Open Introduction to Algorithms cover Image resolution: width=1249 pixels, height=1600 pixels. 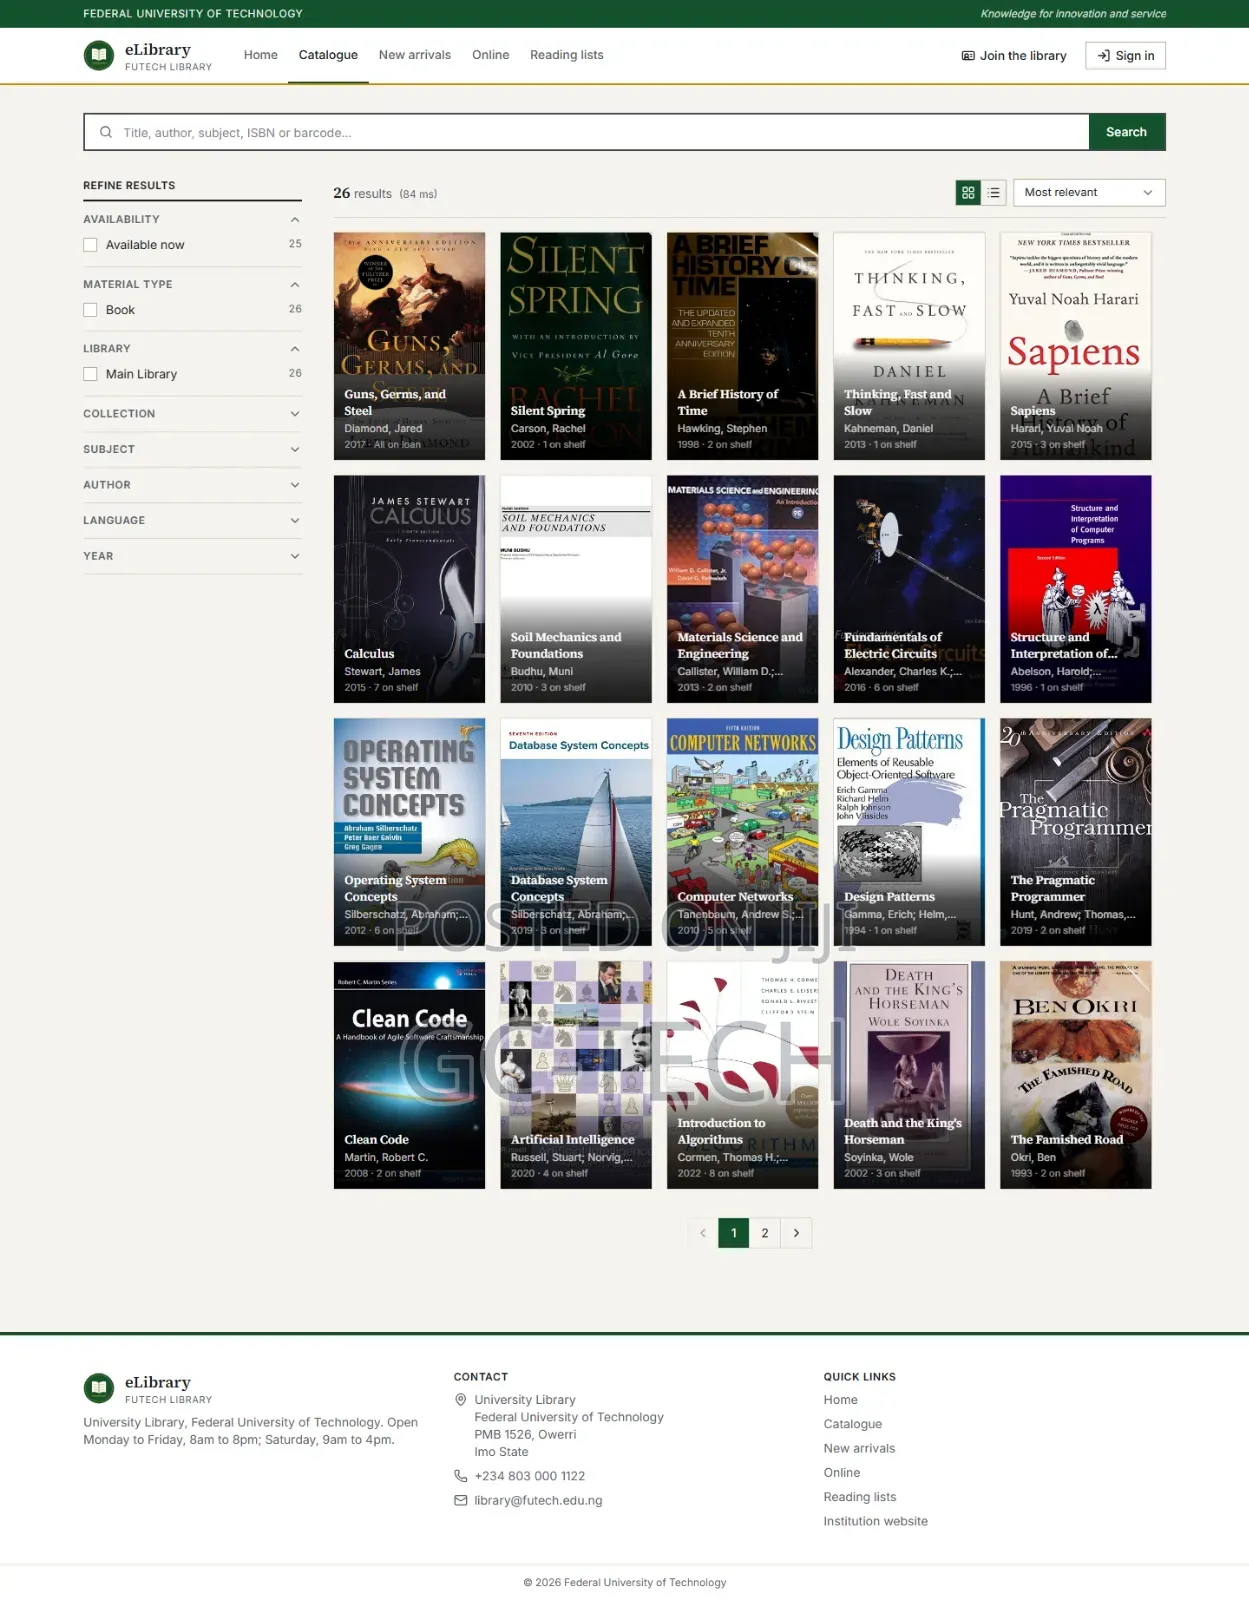click(743, 1075)
